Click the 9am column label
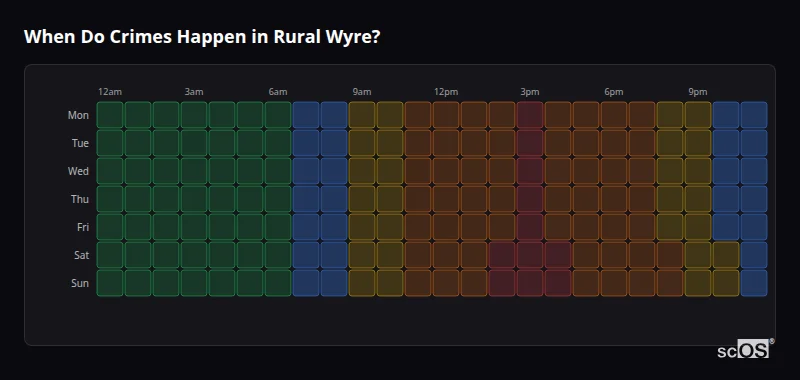800x380 pixels. (x=362, y=92)
